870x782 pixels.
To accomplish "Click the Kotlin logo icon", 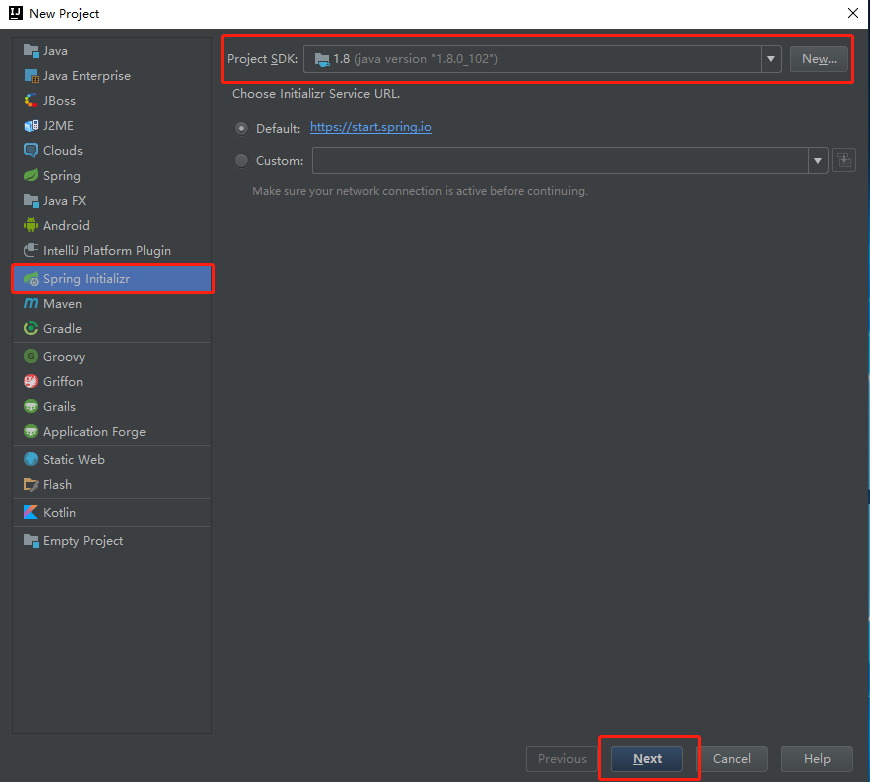I will [x=31, y=512].
